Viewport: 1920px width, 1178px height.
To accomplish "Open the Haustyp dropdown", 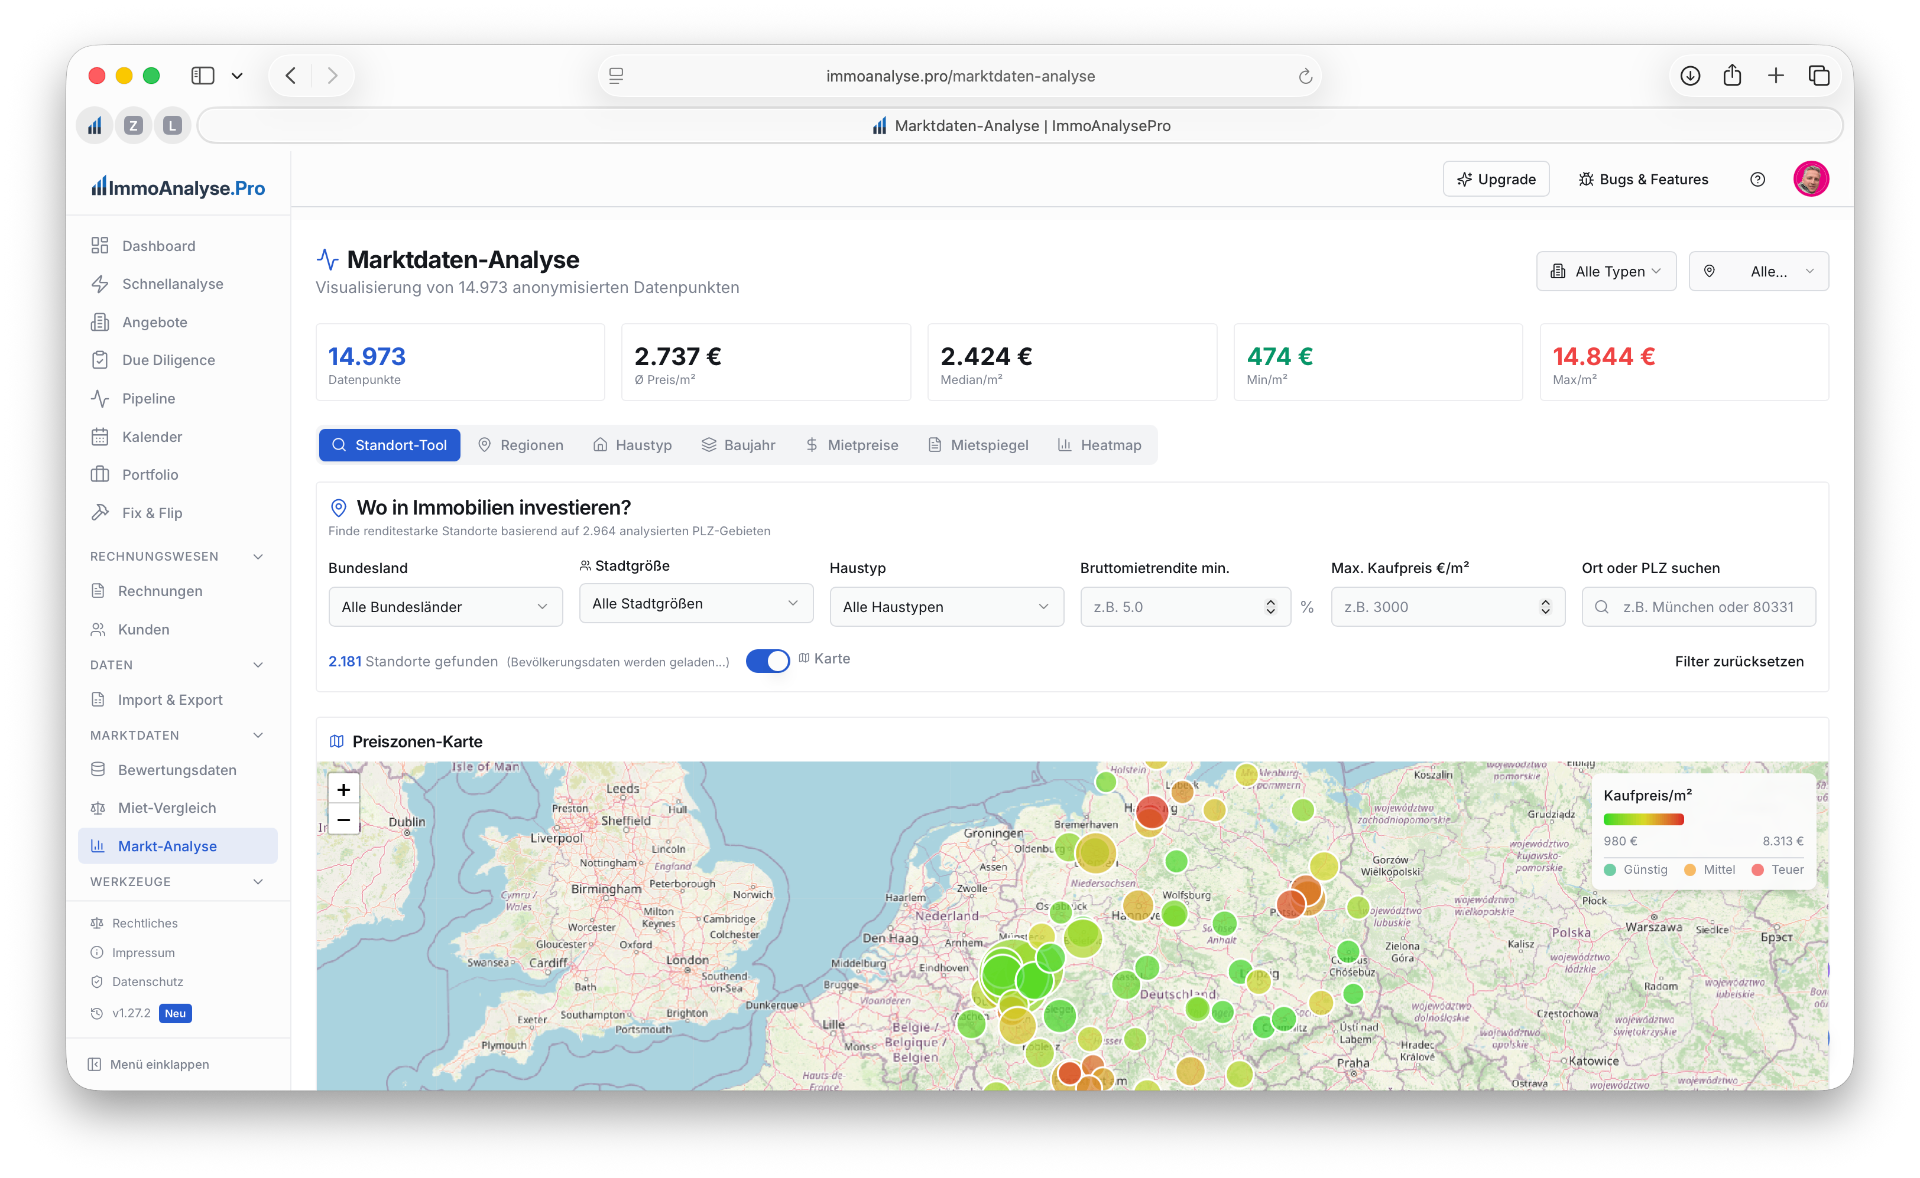I will pos(946,607).
